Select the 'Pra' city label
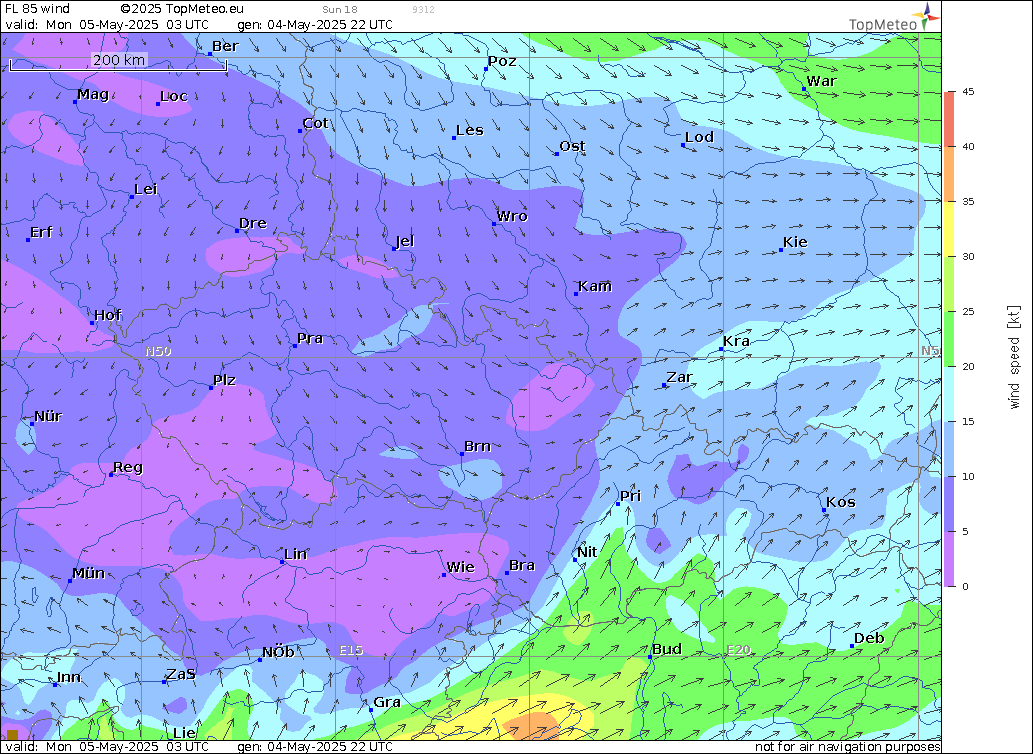Image resolution: width=1033 pixels, height=754 pixels. click(310, 338)
